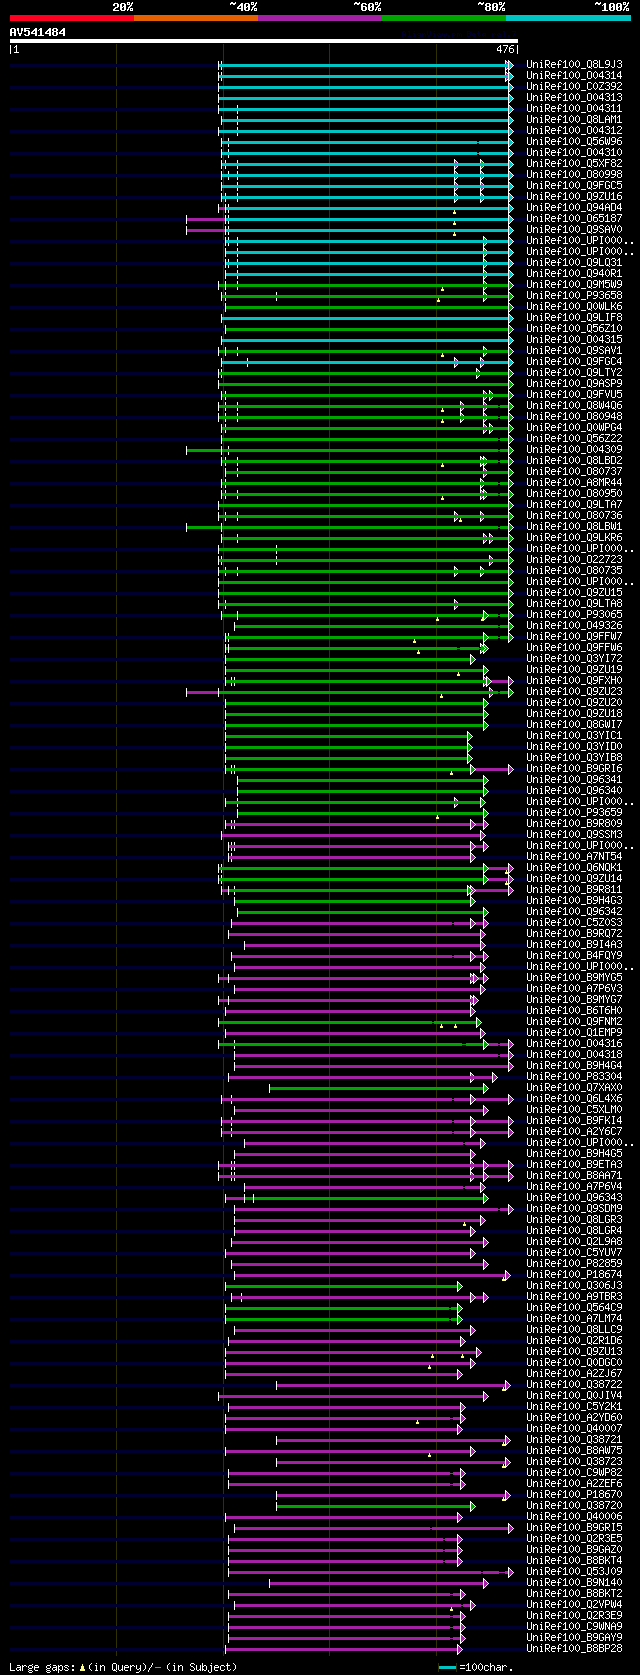Viewport: 640px width, 1675px height.
Task: Click the green ~80% identity legend segment
Action: tap(443, 18)
